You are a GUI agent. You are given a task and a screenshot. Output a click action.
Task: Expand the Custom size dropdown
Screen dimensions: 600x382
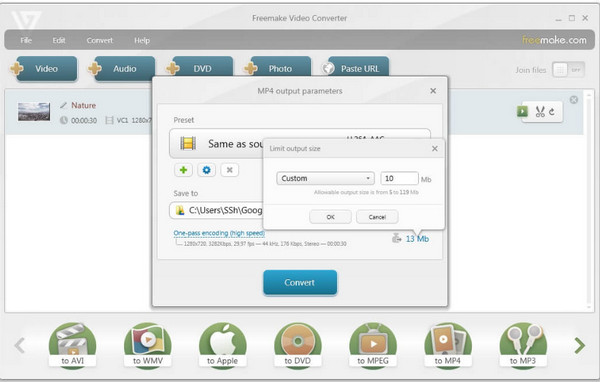click(325, 178)
